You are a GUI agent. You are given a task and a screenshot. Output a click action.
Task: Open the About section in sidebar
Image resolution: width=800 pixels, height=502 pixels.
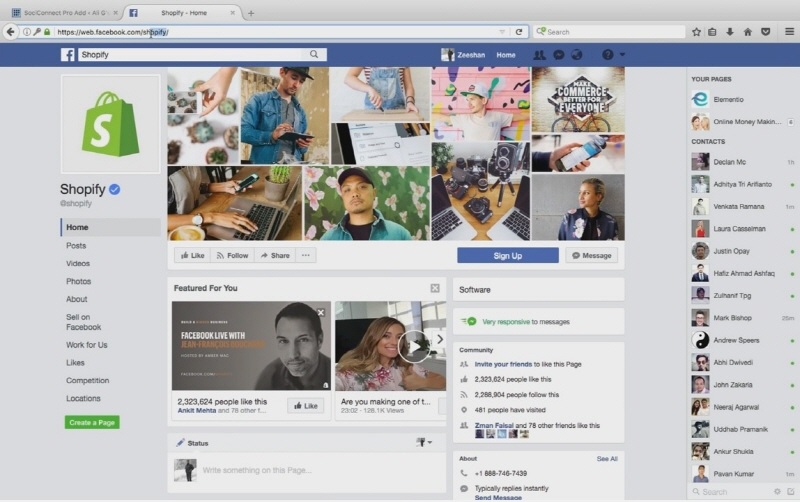point(77,299)
